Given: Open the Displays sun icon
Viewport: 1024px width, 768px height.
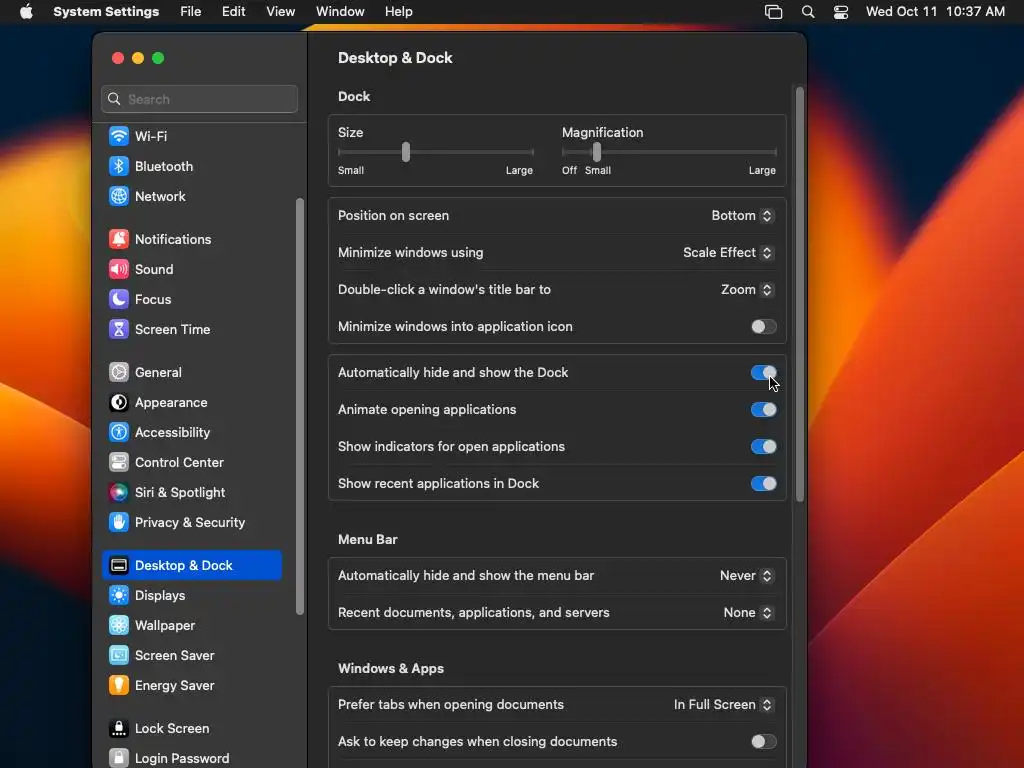Looking at the screenshot, I should click(x=118, y=596).
